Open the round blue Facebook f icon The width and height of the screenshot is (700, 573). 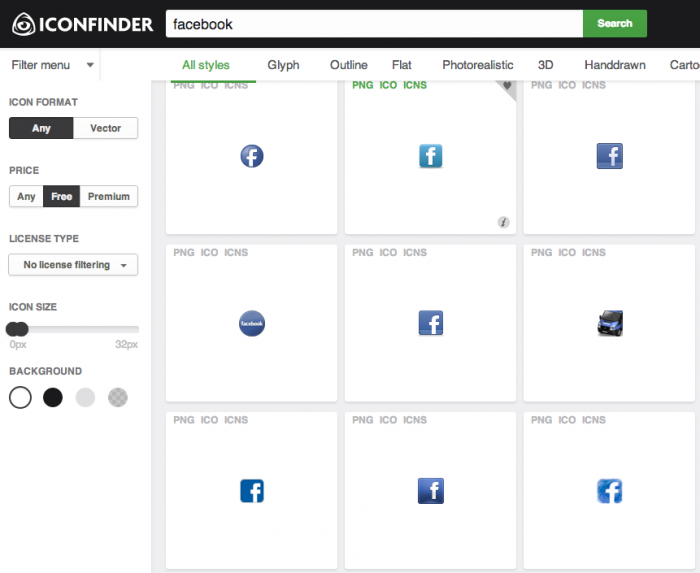(x=252, y=156)
